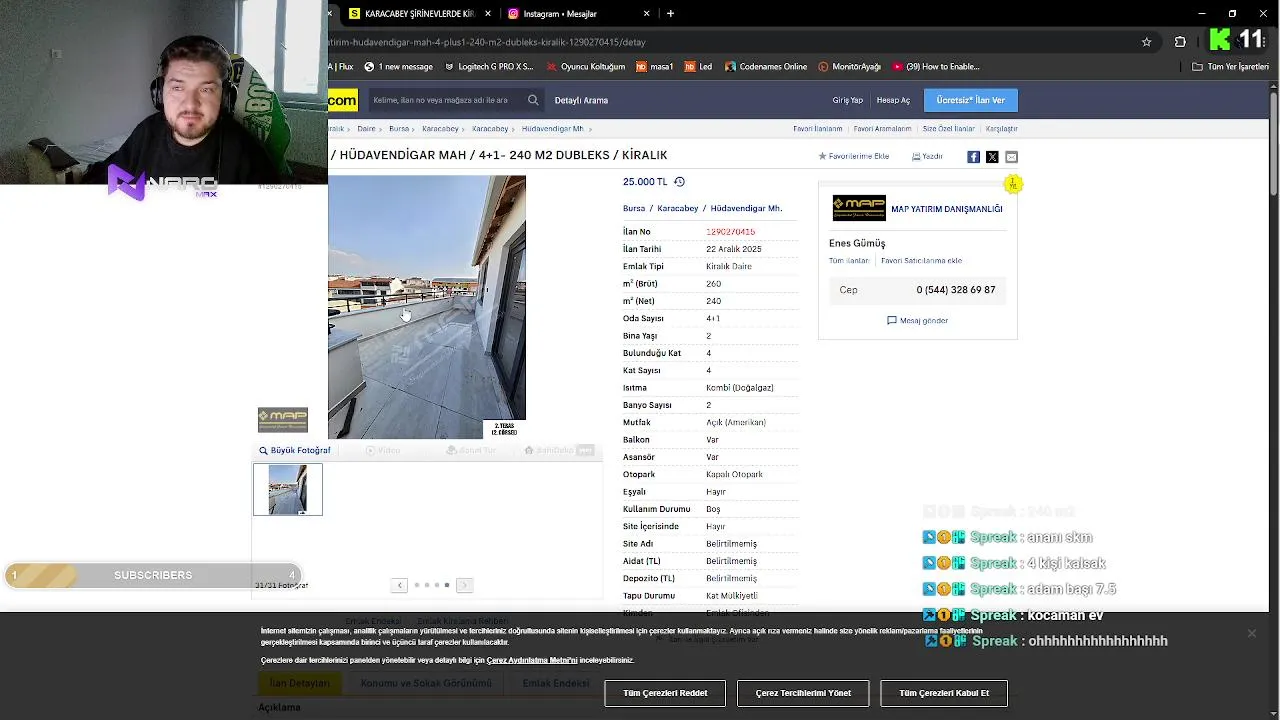
Task: Open the Favori İlanlarım link
Action: coord(818,129)
